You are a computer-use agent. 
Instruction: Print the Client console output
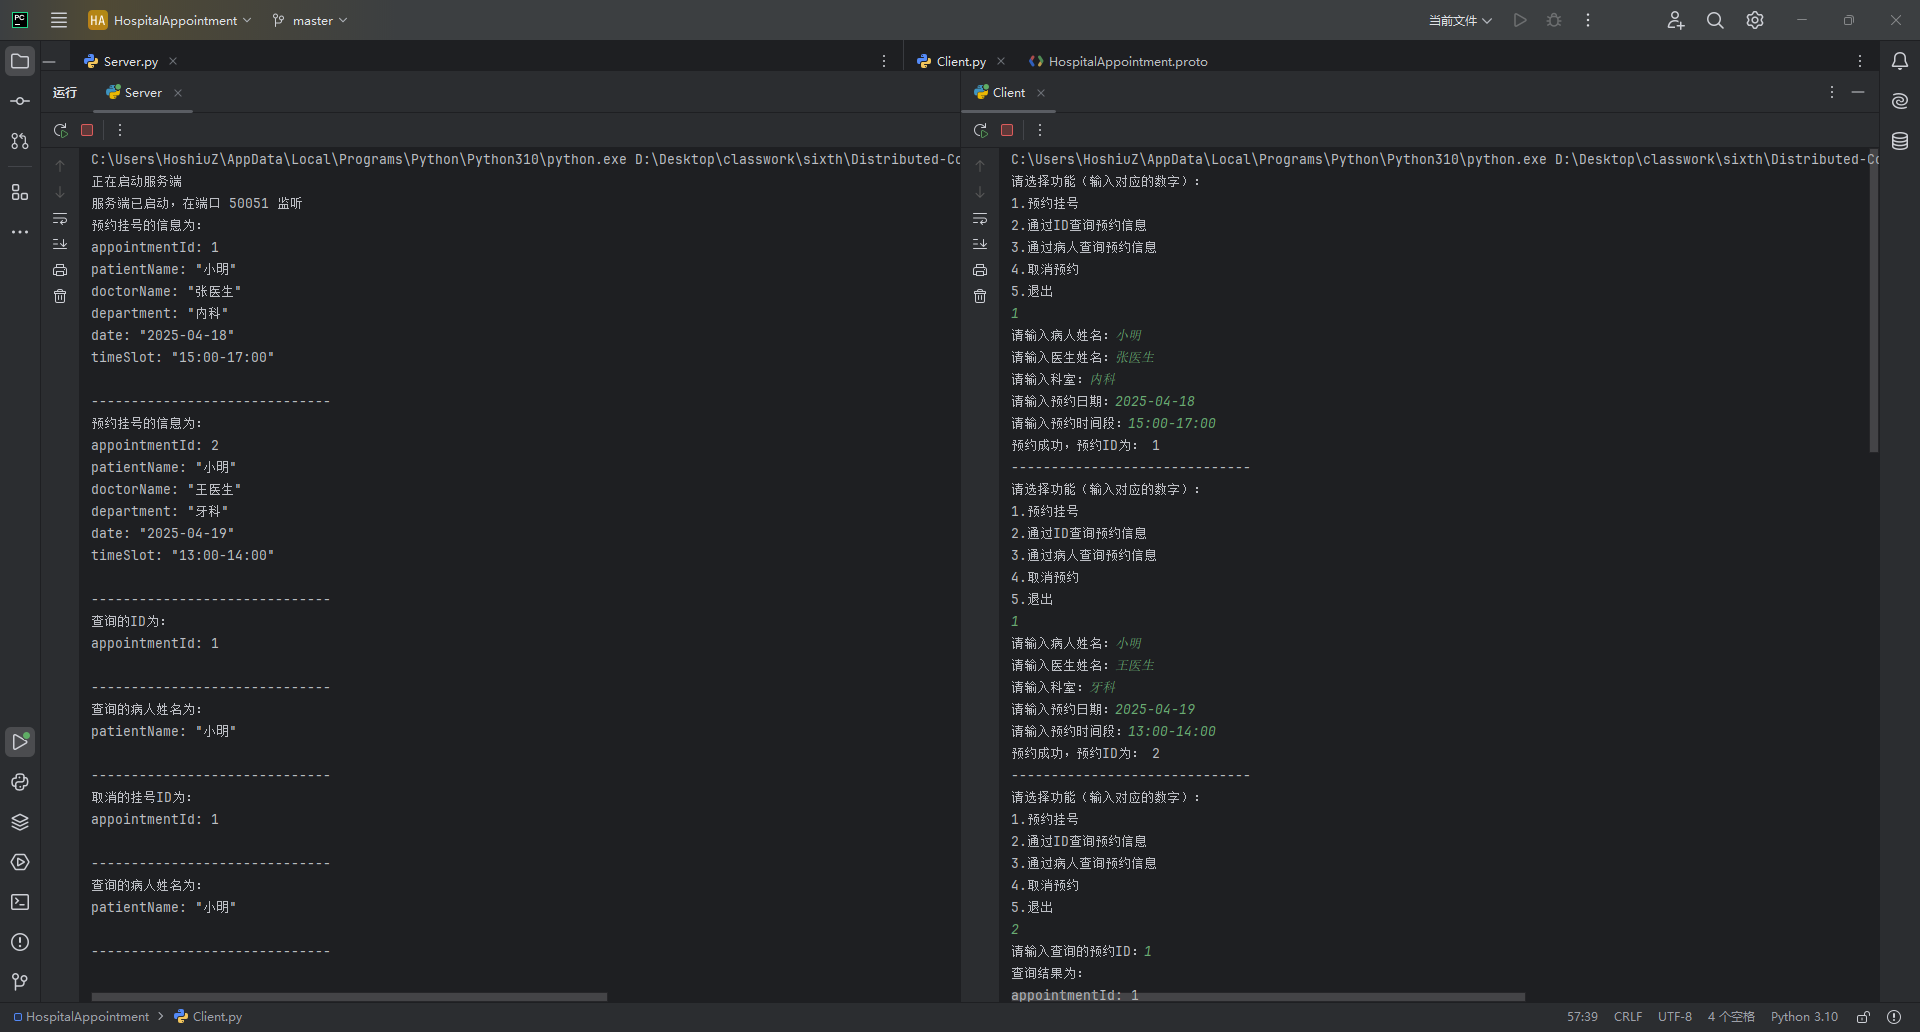point(980,270)
